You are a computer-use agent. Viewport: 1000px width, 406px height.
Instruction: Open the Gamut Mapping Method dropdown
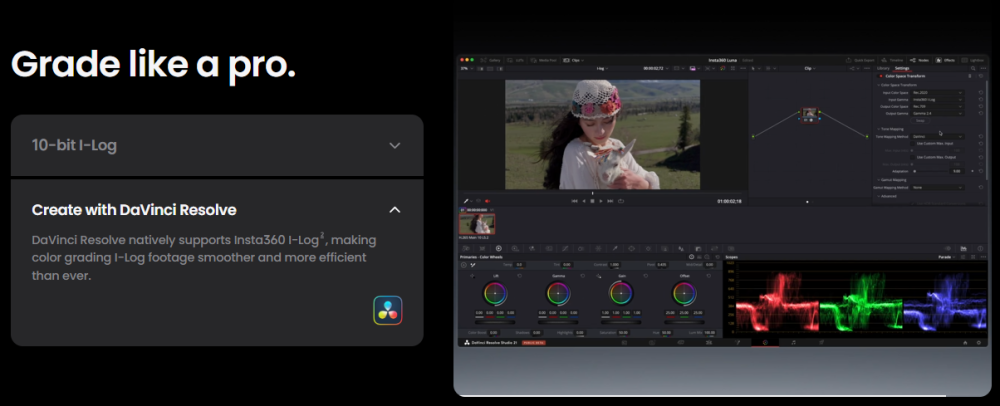pyautogui.click(x=938, y=187)
